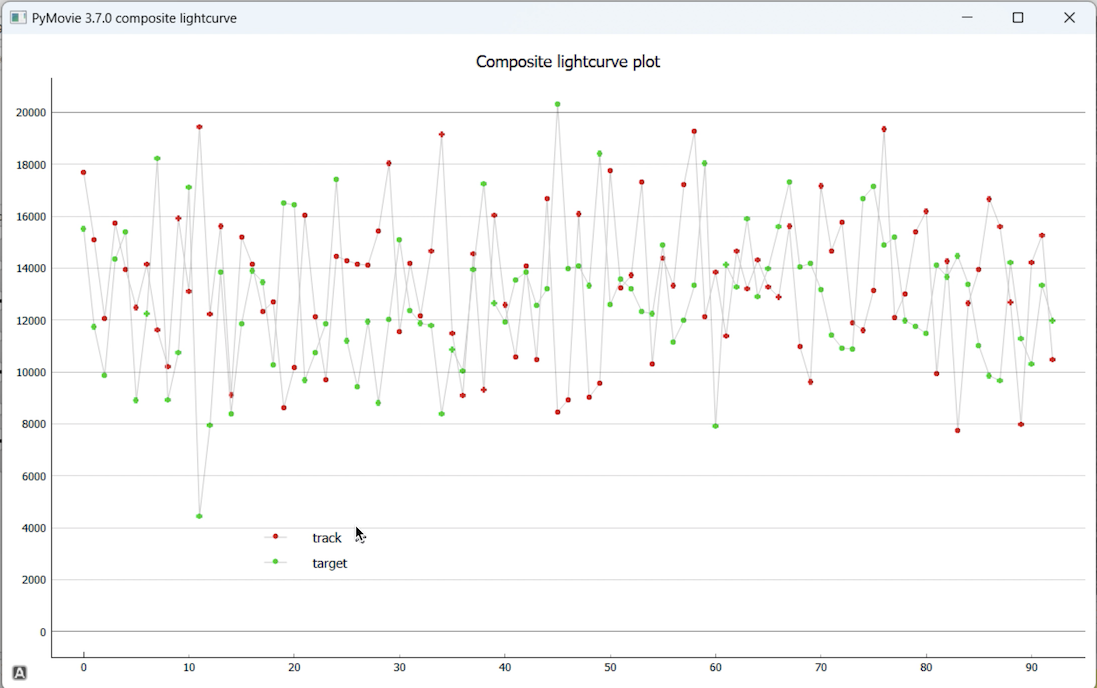The image size is (1097, 688).
Task: Click the red track marker in legend
Action: coord(276,537)
